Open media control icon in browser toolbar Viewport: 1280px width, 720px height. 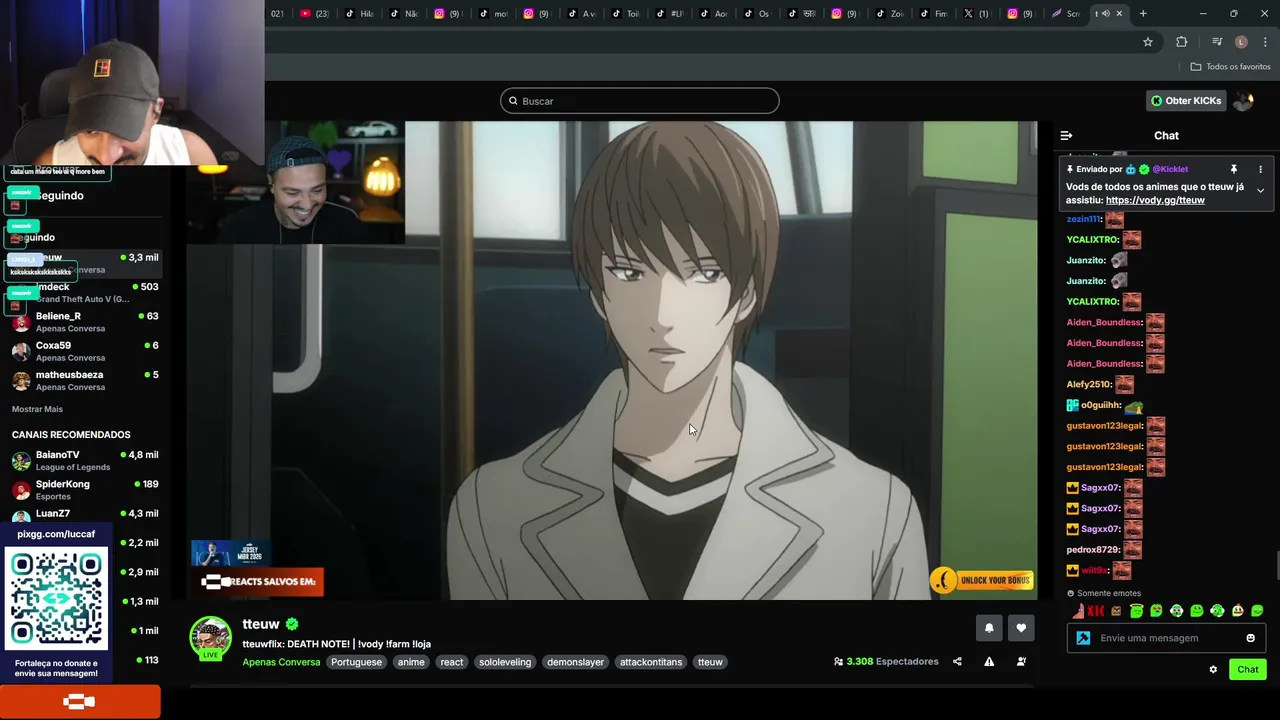tap(1217, 42)
